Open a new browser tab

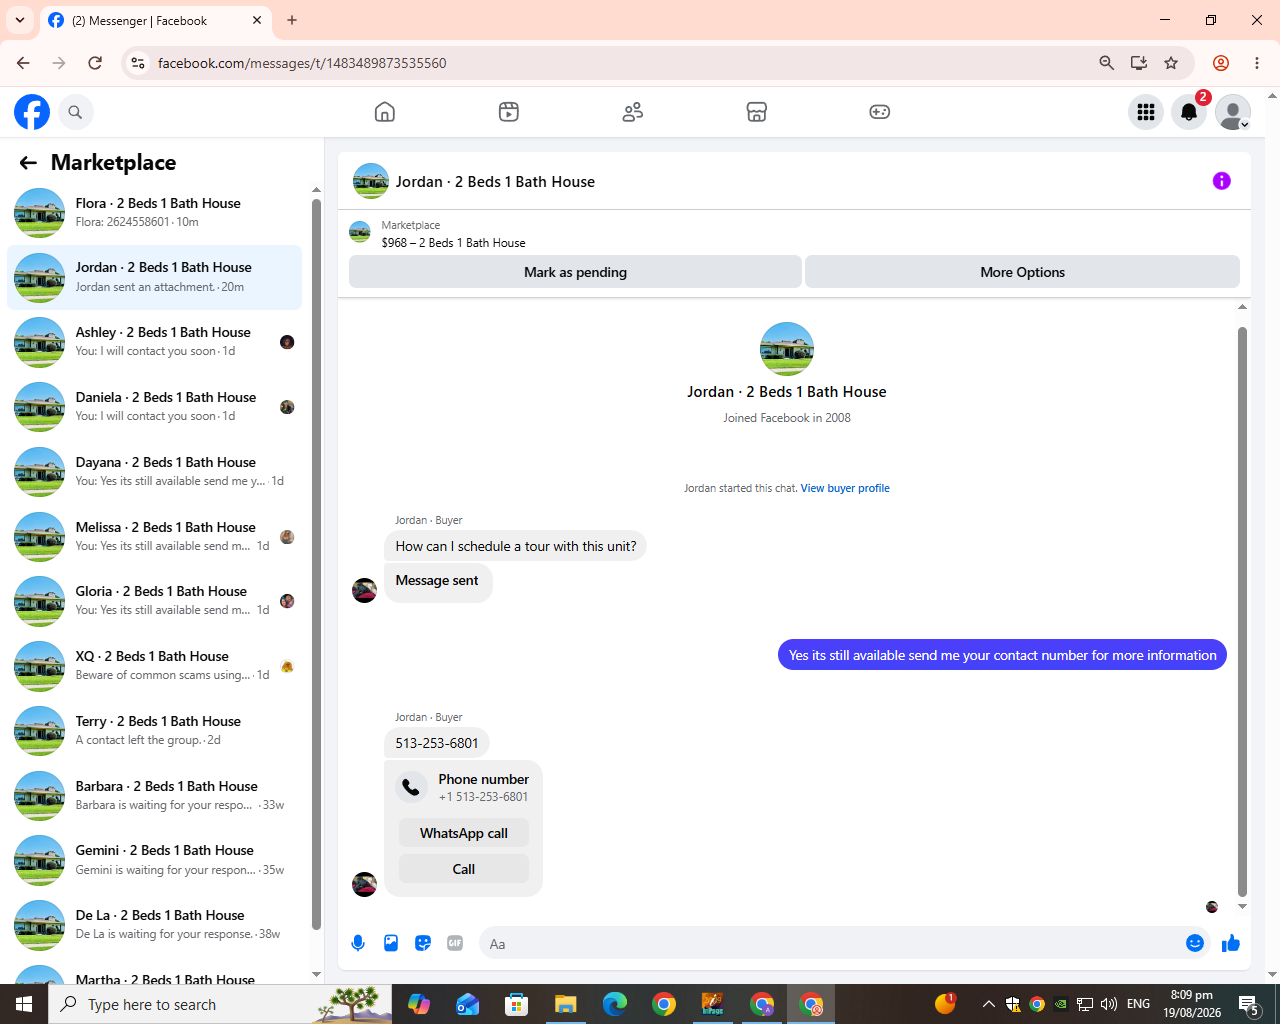tap(292, 20)
